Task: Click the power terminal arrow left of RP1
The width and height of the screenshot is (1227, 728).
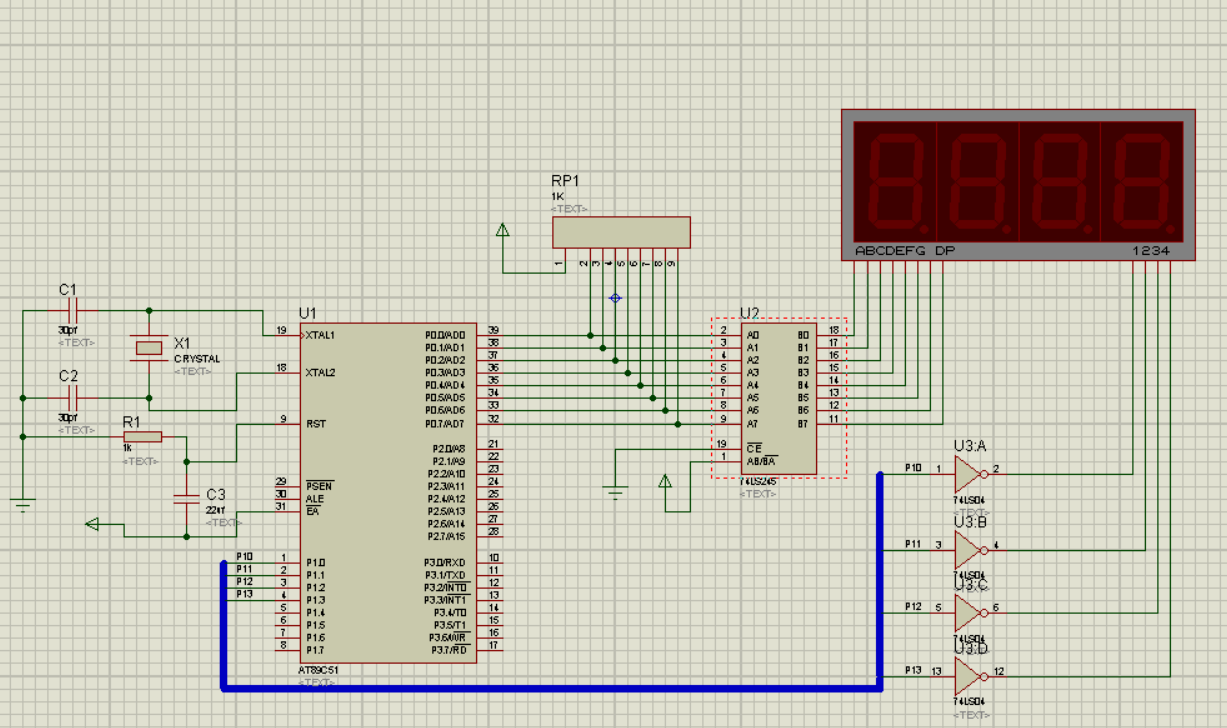Action: pos(503,231)
